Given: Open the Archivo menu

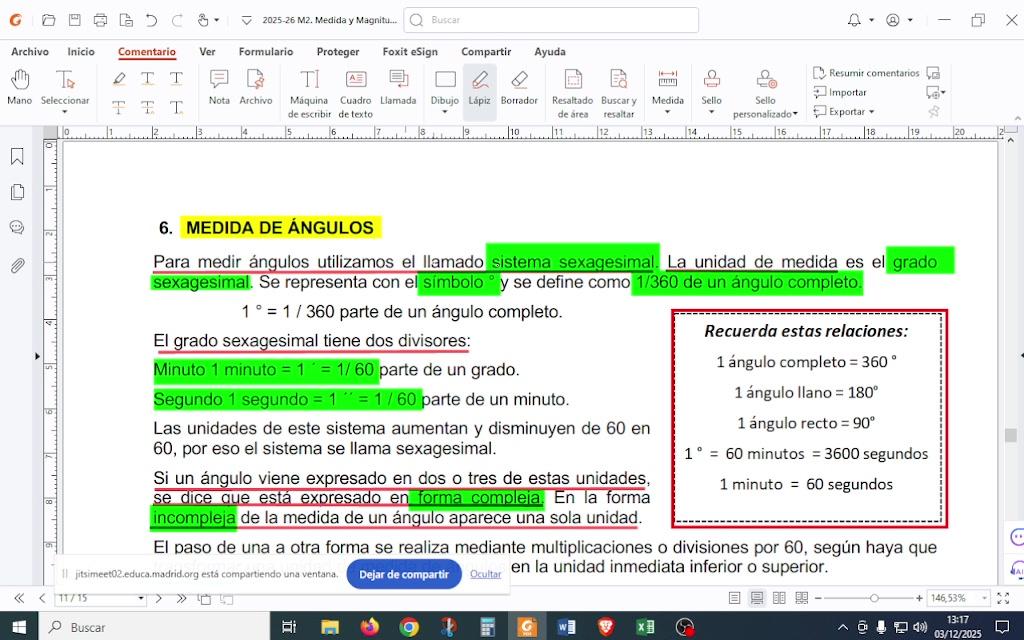Looking at the screenshot, I should pos(30,52).
